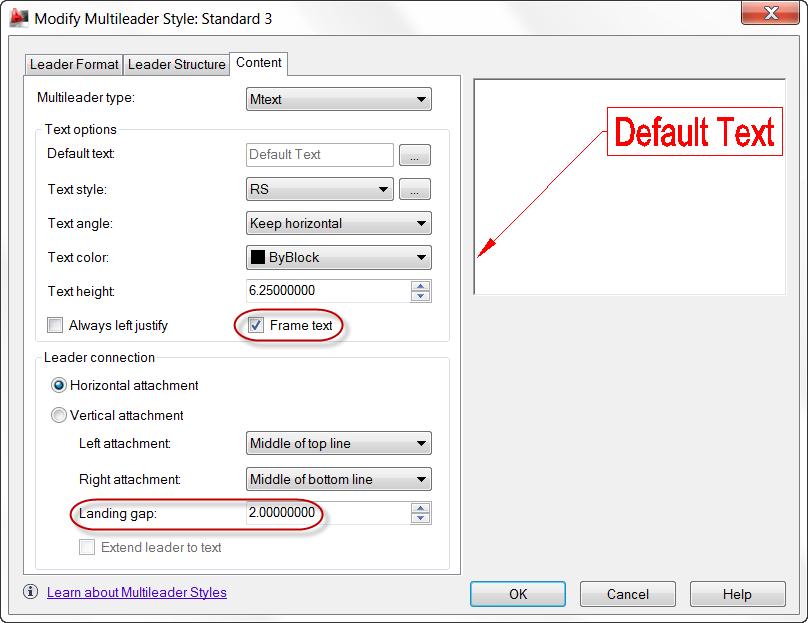
Task: Switch to the Leader Format tab
Action: pos(73,63)
